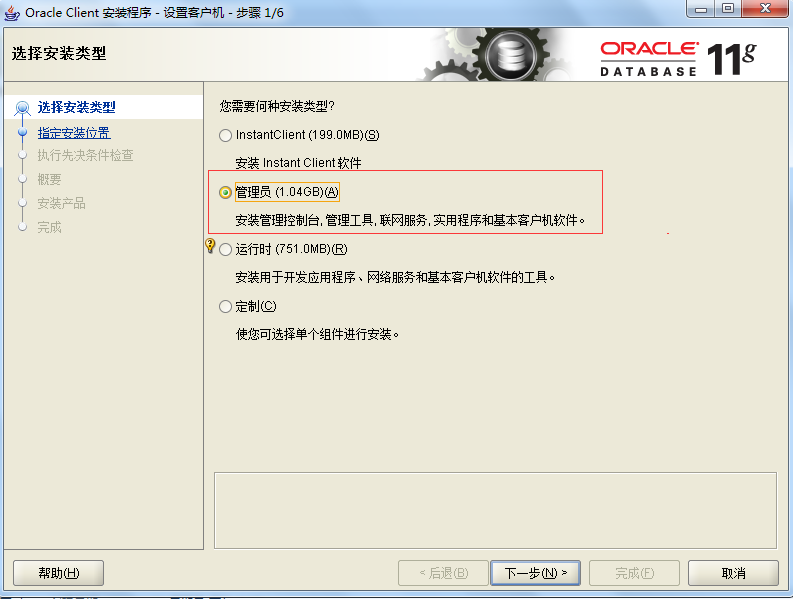The width and height of the screenshot is (793, 599).
Task: Click the 概要 step in the sidebar
Action: pos(49,180)
